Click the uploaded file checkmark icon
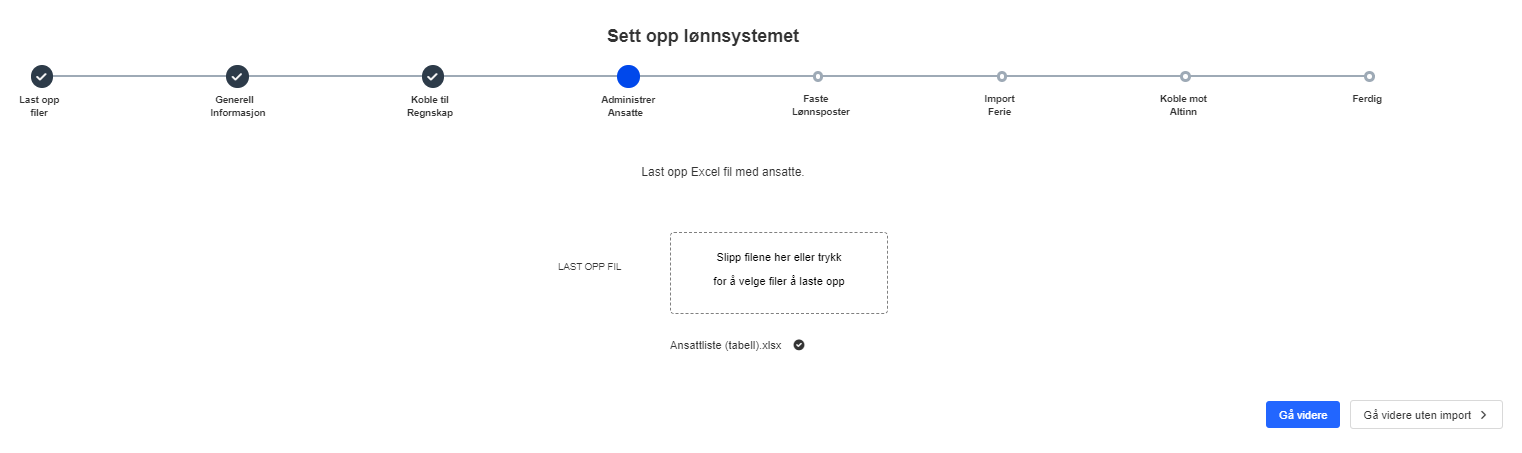This screenshot has height=453, width=1522. tap(799, 345)
